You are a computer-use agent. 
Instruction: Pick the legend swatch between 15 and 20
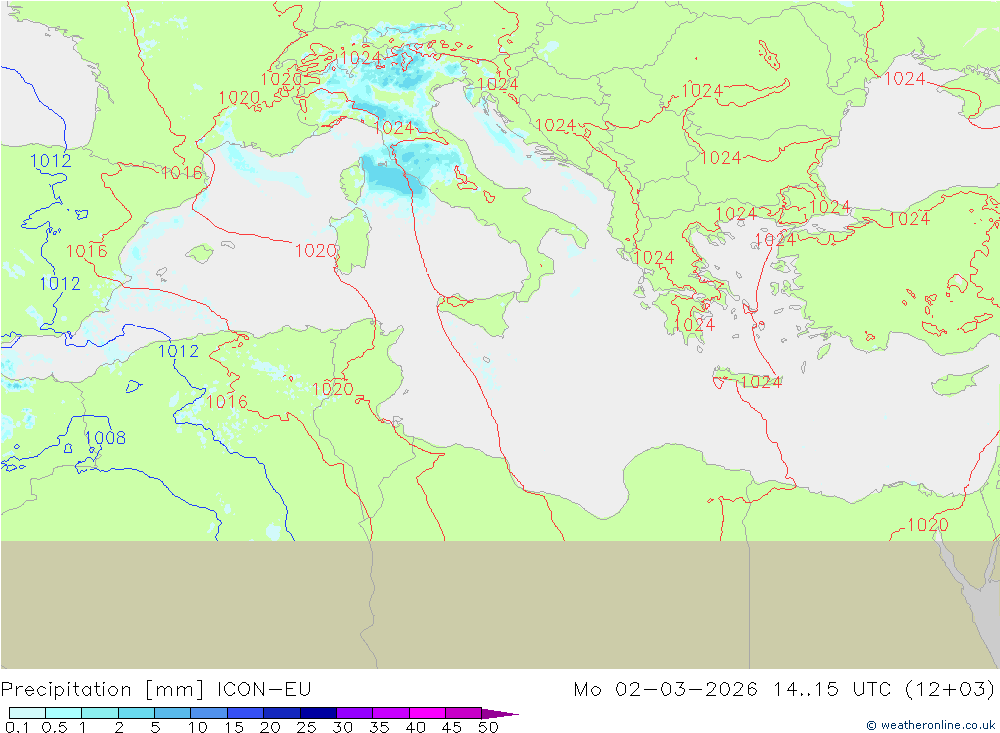(246, 713)
